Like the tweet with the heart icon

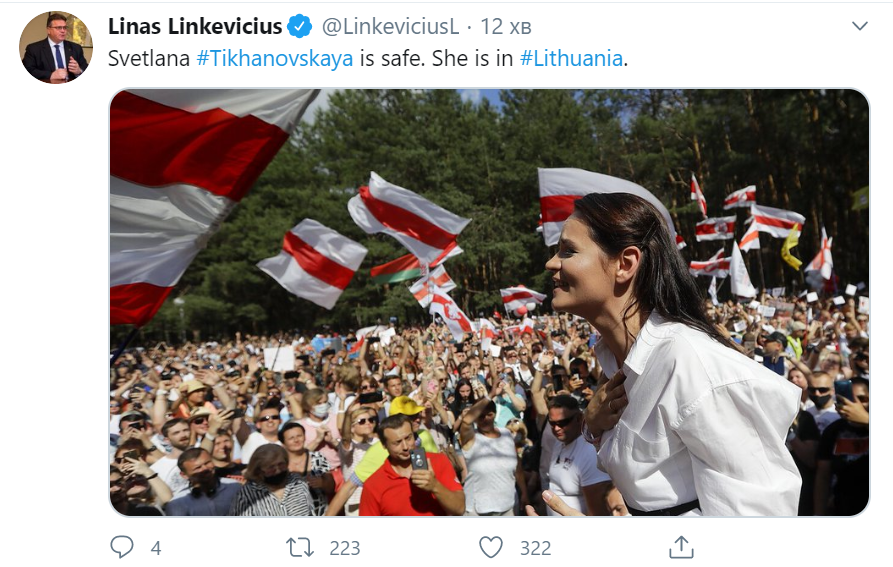click(490, 548)
